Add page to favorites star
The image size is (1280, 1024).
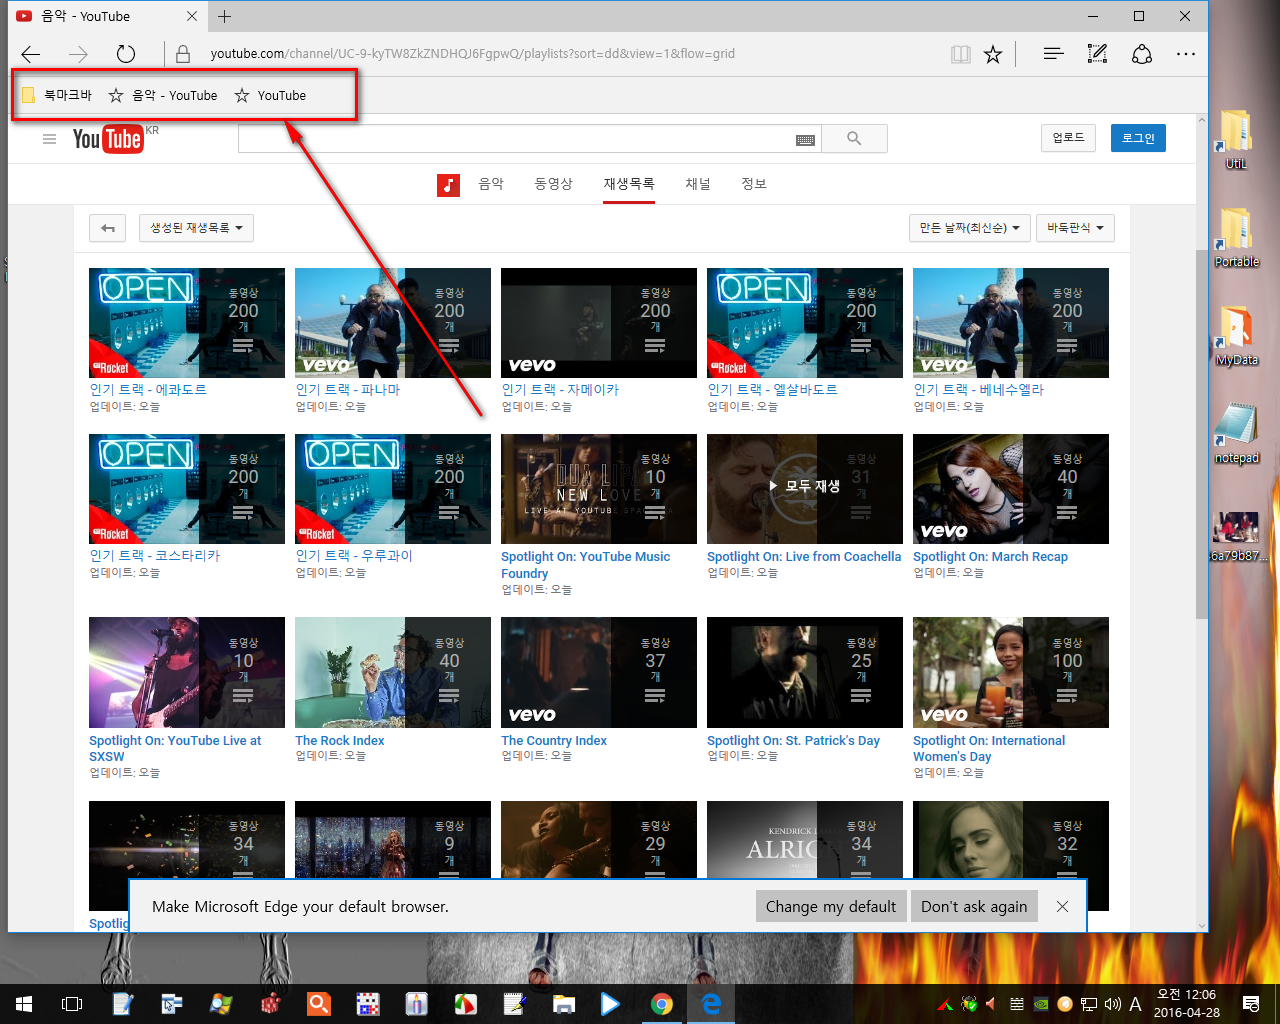[993, 54]
